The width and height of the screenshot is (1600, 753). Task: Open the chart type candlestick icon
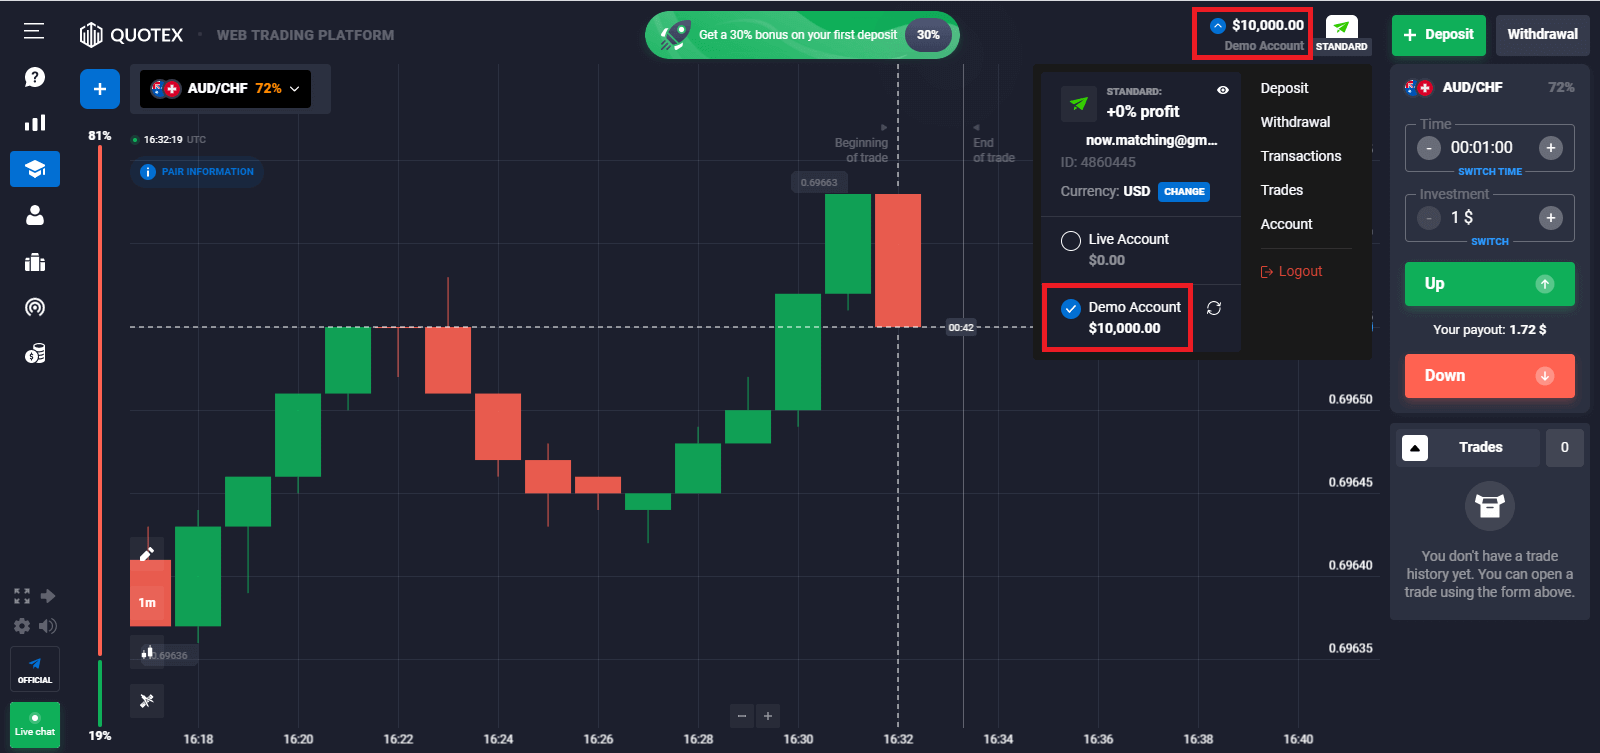(147, 652)
